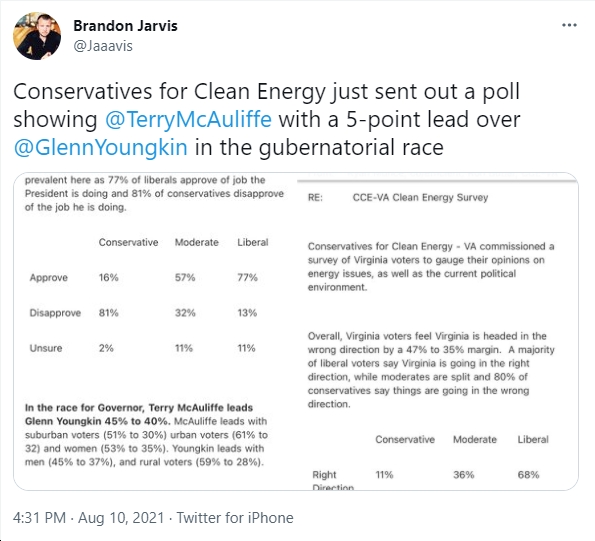Follow the @TerryMcAuliffe mention link

pos(188,119)
